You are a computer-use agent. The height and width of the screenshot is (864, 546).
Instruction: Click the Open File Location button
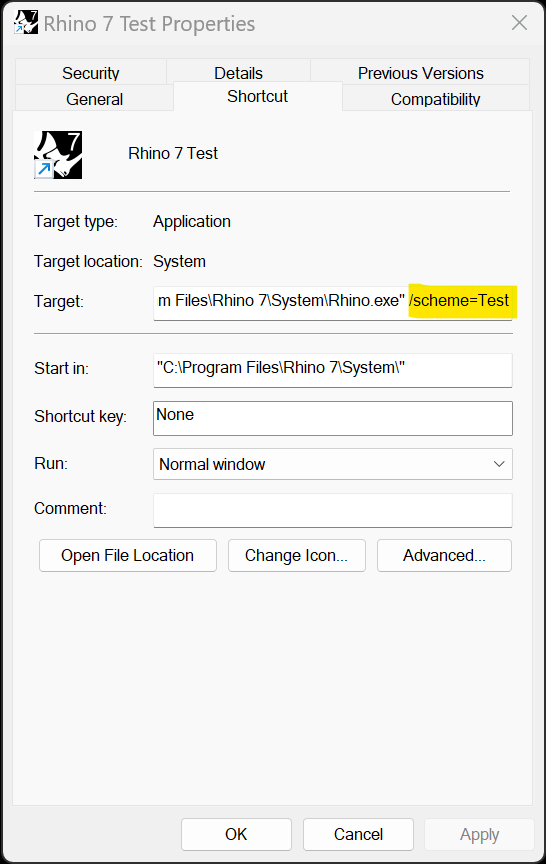click(128, 555)
